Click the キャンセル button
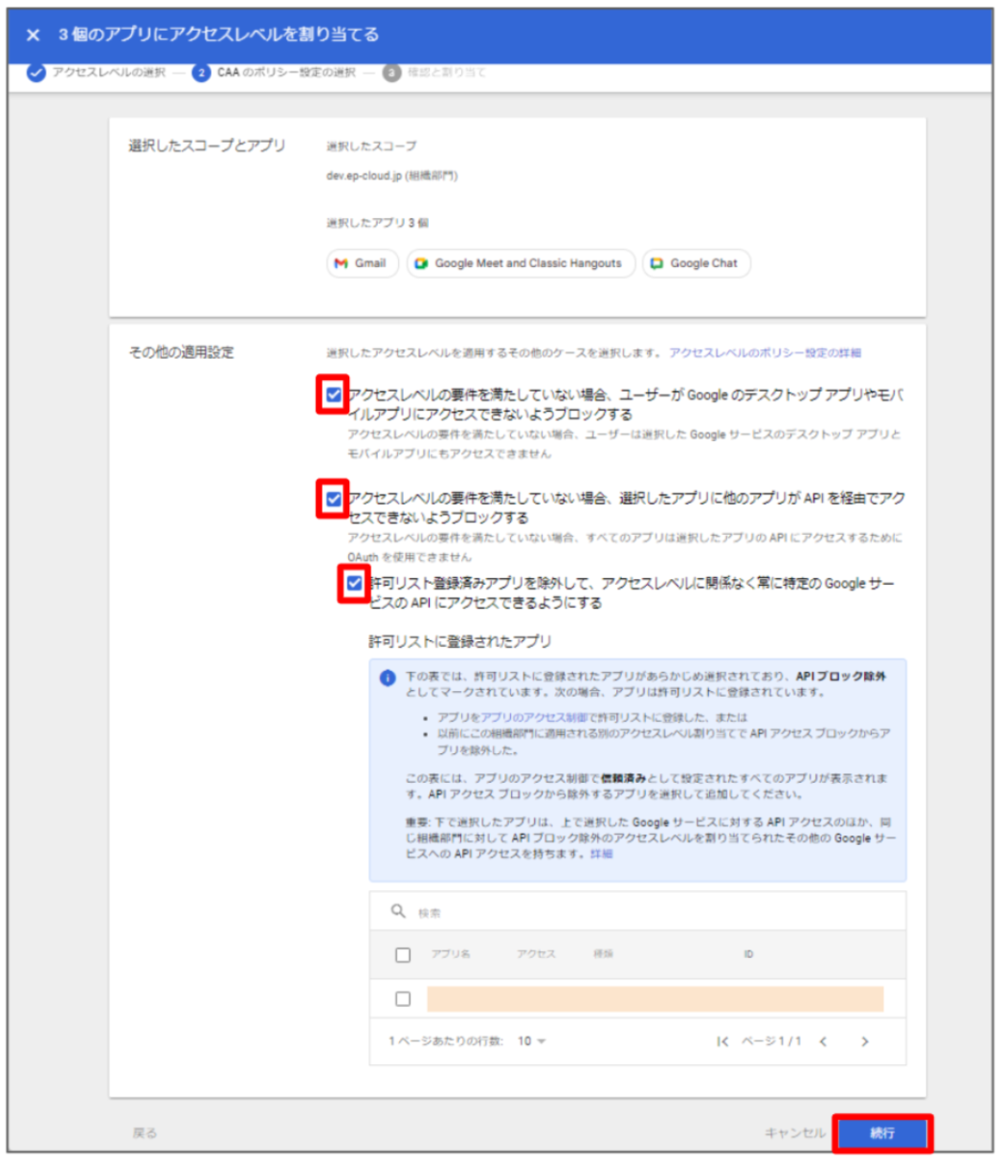This screenshot has width=1000, height=1160. pyautogui.click(x=794, y=1133)
